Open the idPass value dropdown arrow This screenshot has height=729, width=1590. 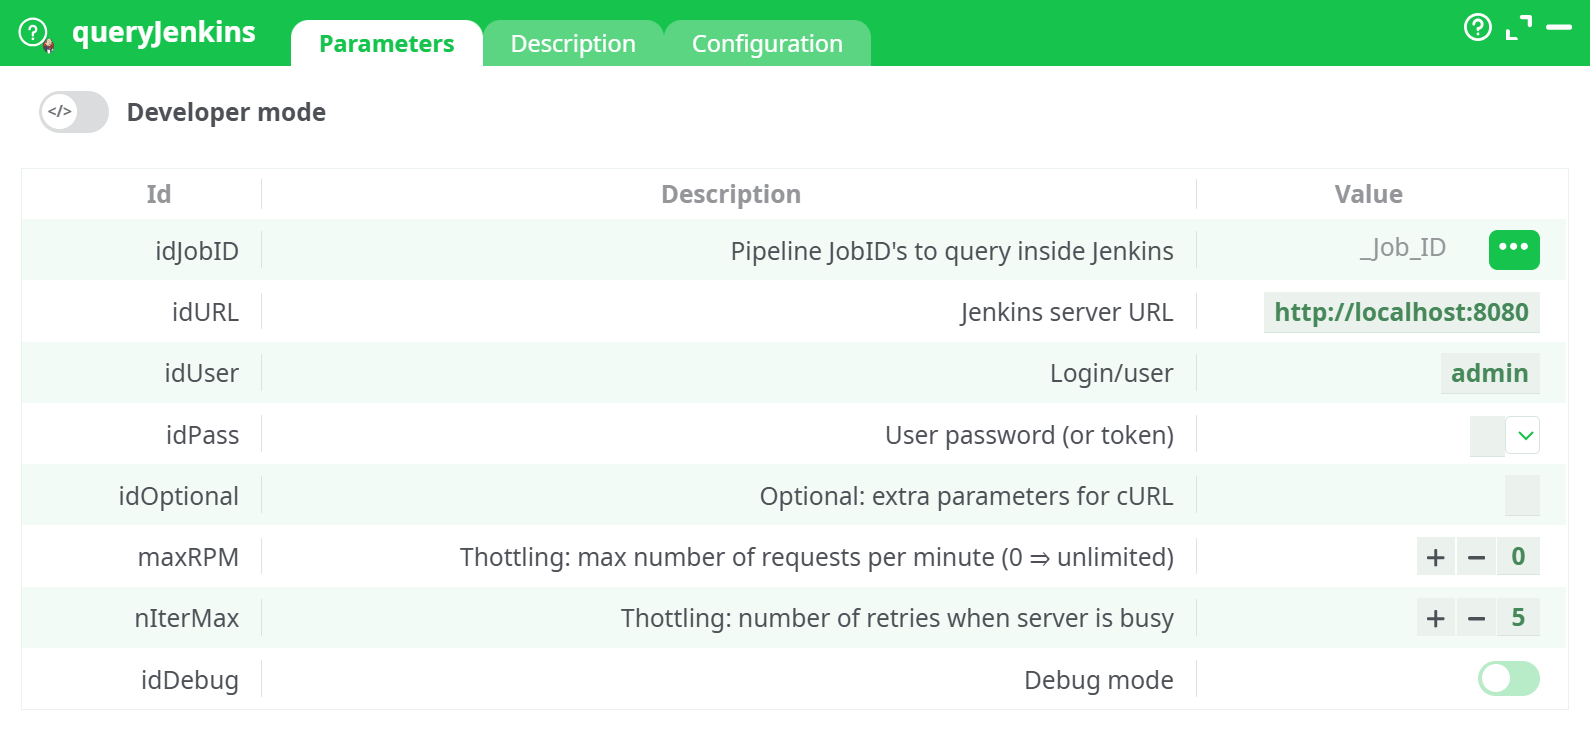pyautogui.click(x=1523, y=435)
